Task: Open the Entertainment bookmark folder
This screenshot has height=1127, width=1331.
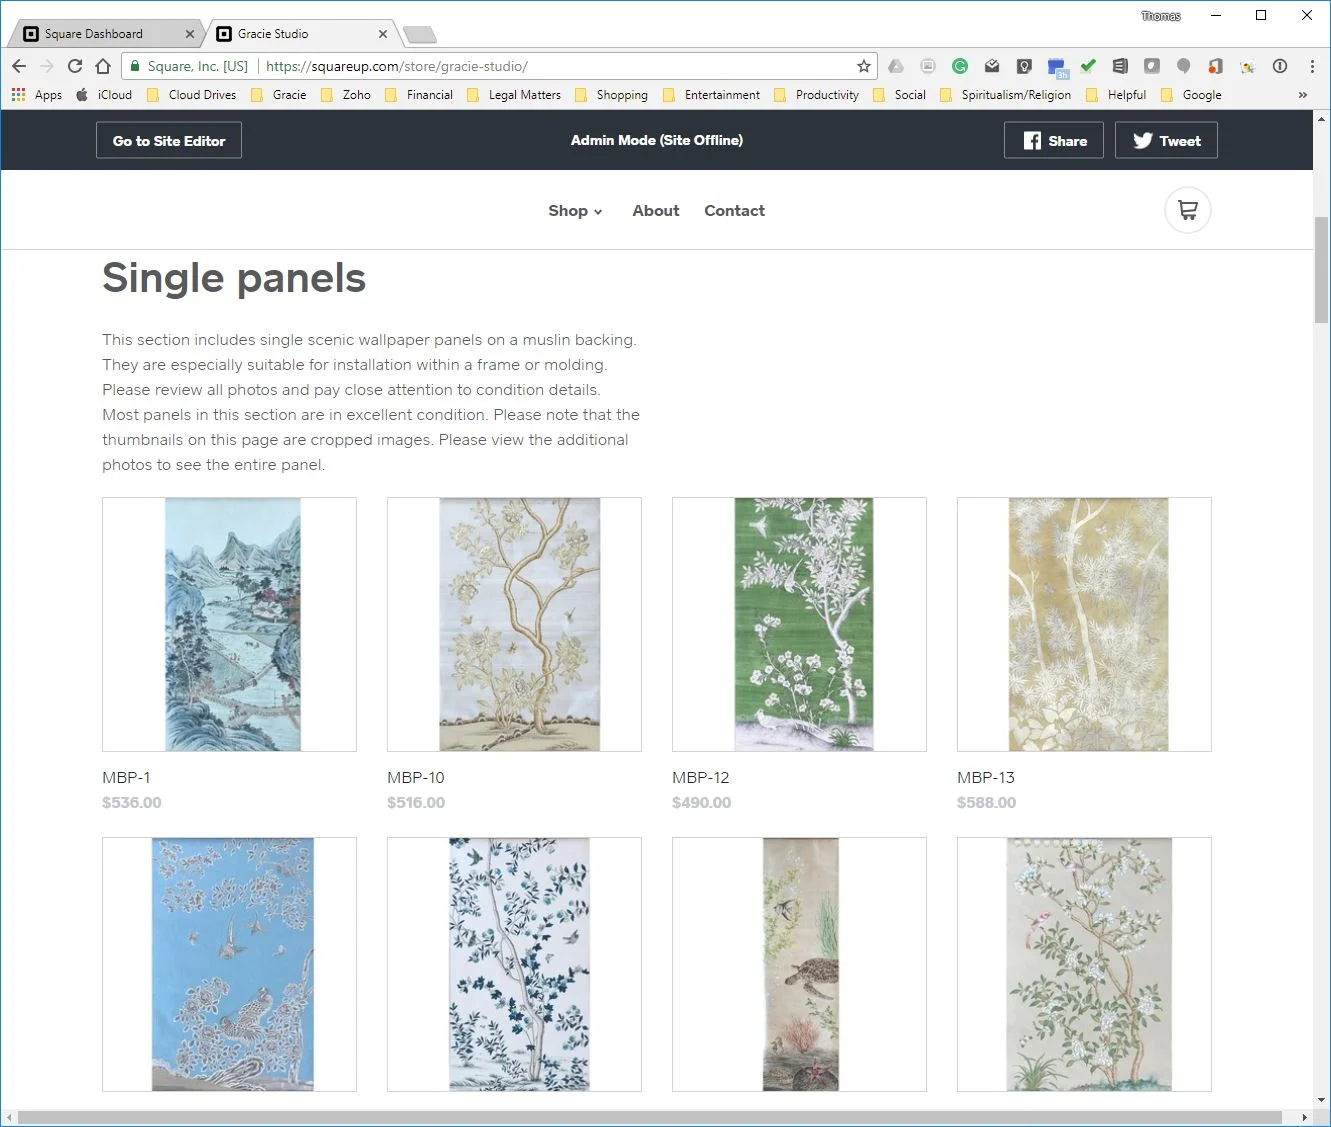Action: [711, 95]
